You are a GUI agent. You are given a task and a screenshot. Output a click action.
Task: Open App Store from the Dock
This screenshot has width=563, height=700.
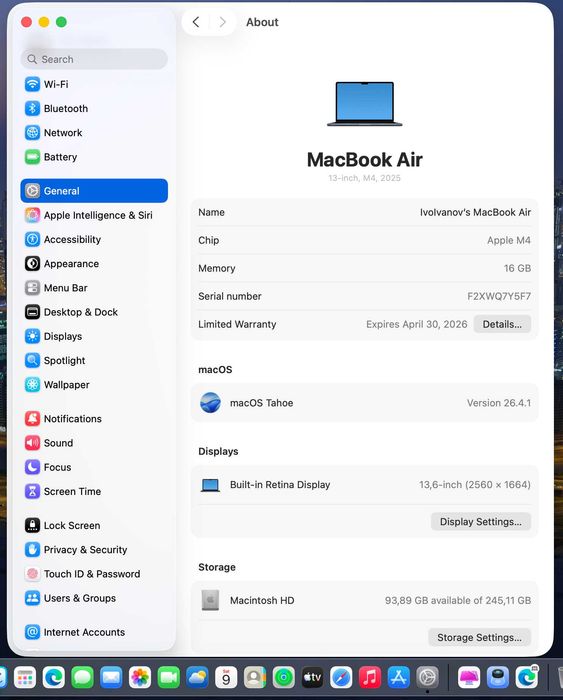coord(398,677)
